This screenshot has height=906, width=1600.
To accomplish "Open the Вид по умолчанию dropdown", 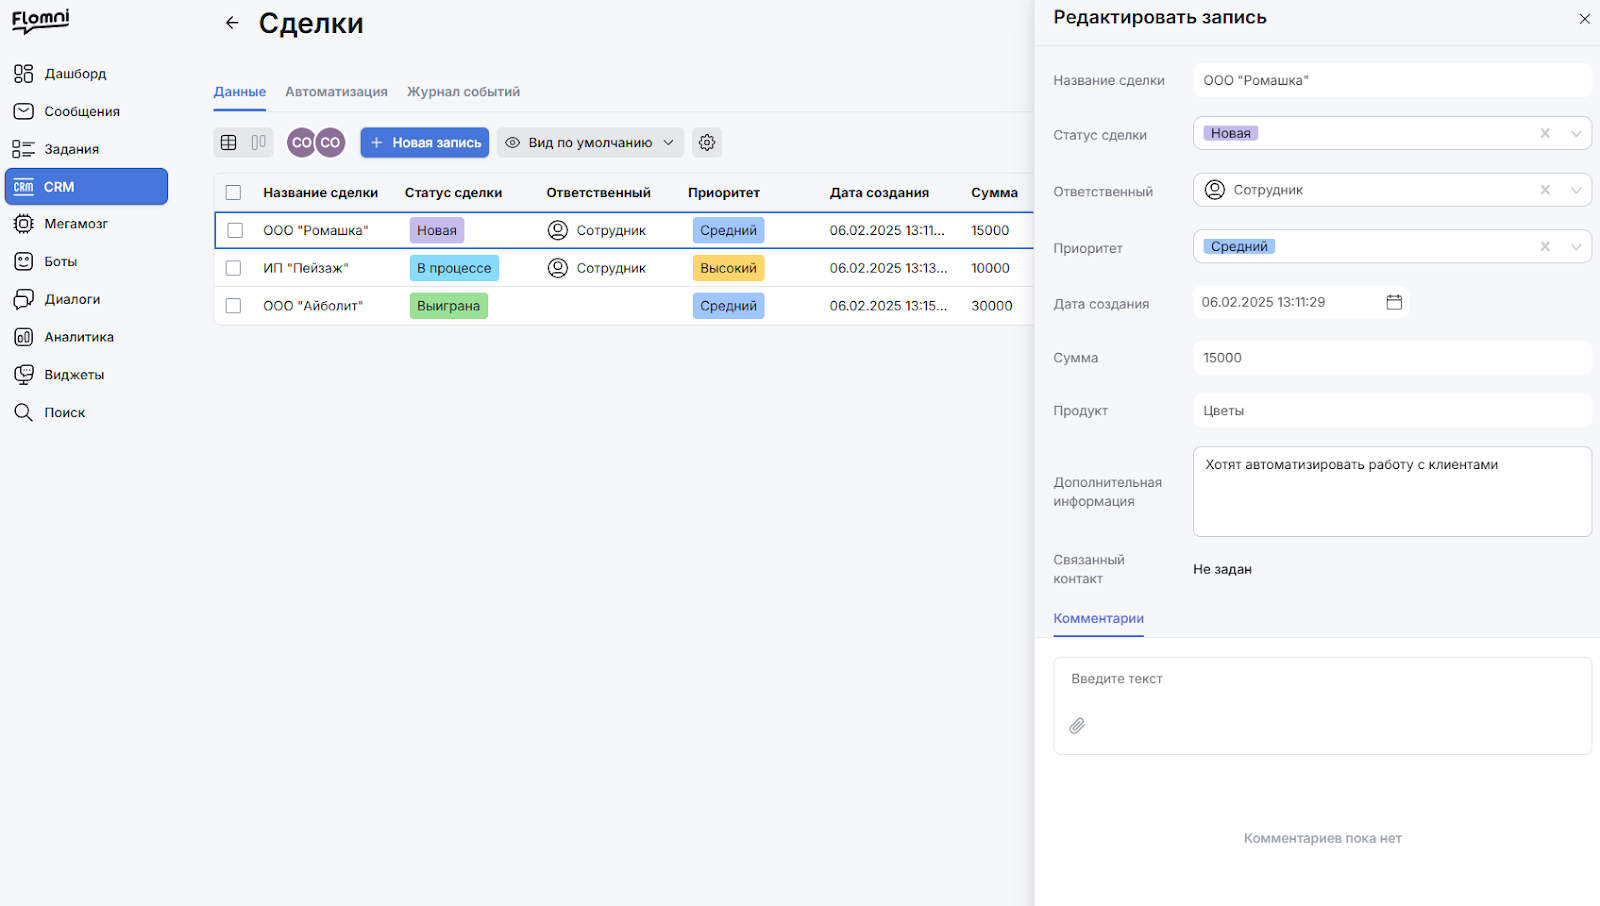I will click(x=590, y=142).
